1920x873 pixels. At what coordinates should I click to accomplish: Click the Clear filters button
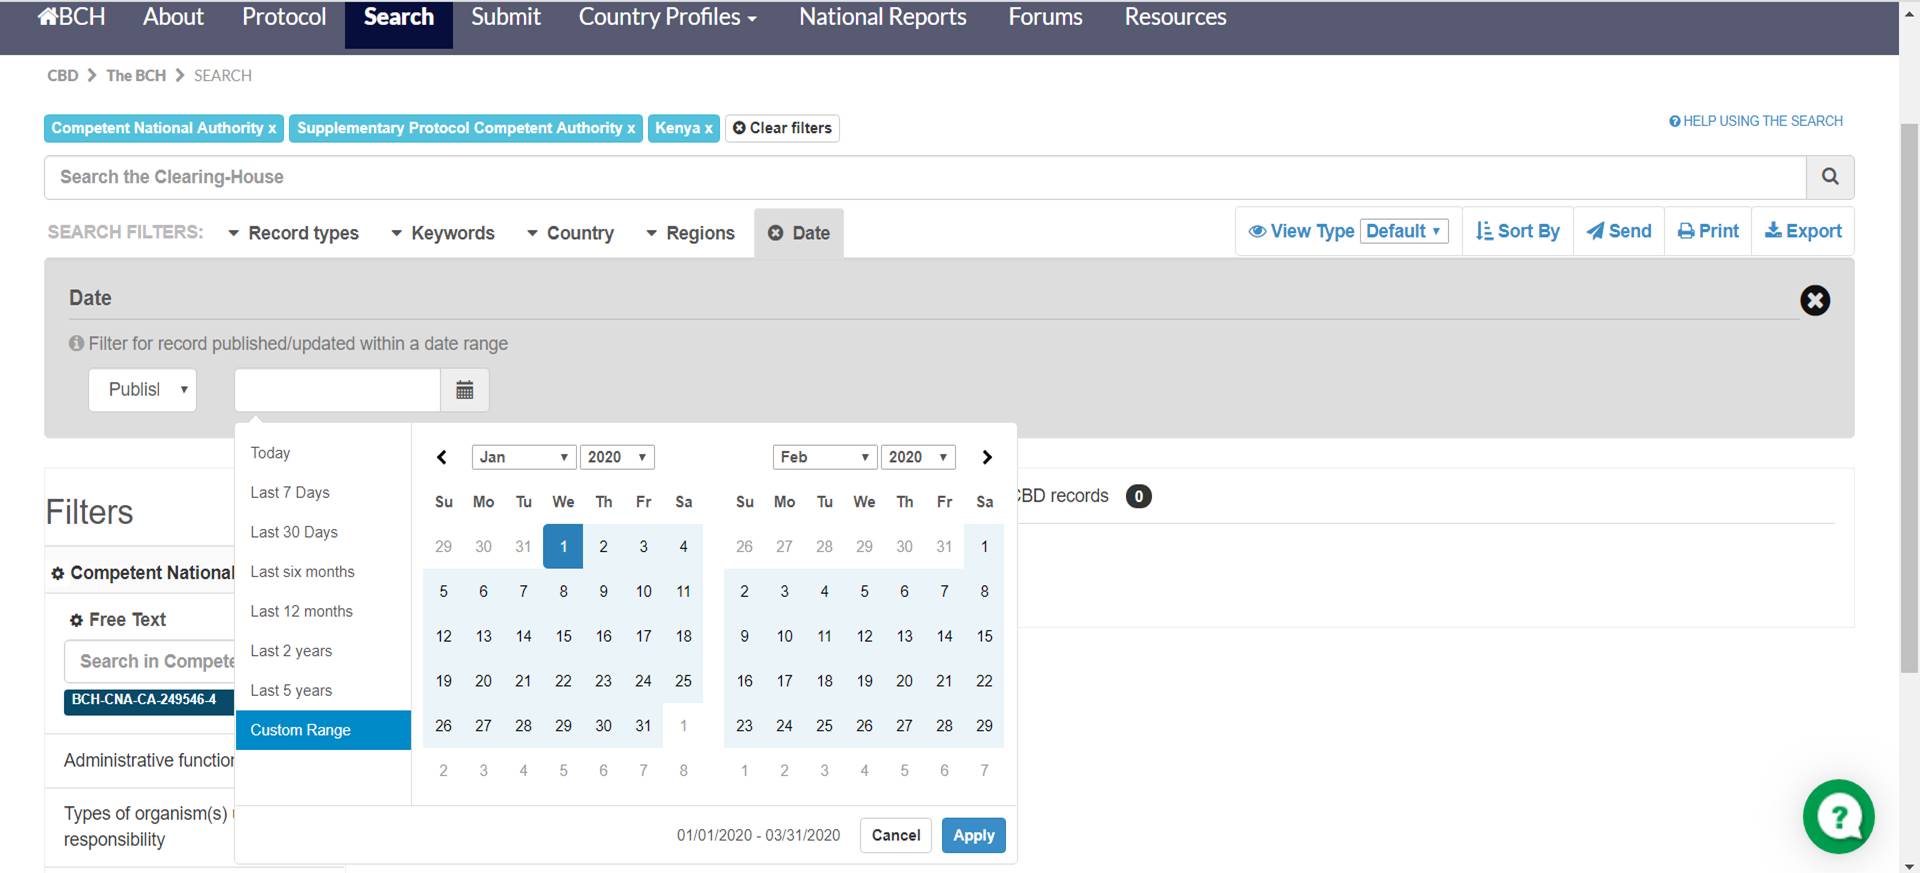[781, 128]
